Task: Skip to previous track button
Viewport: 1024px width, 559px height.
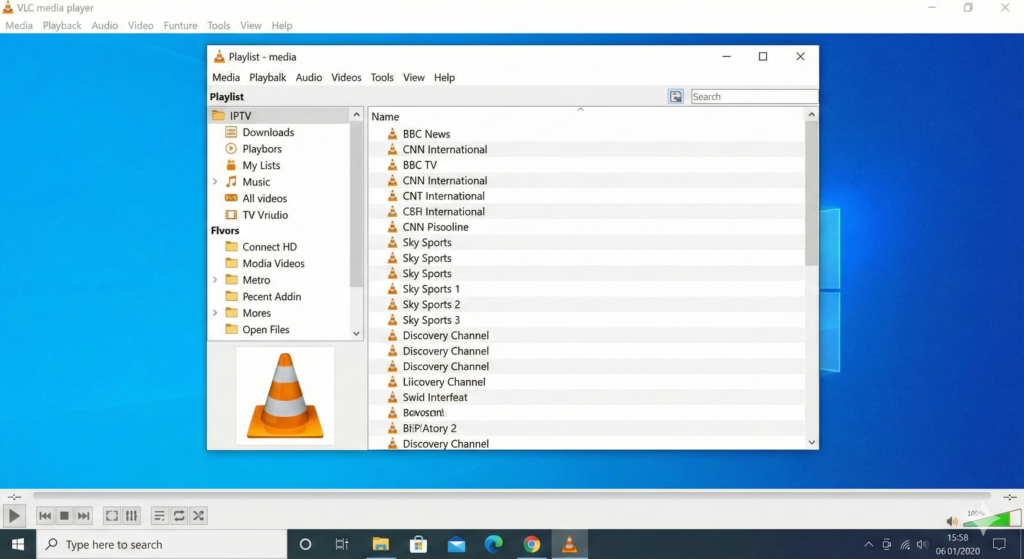Action: pos(44,516)
